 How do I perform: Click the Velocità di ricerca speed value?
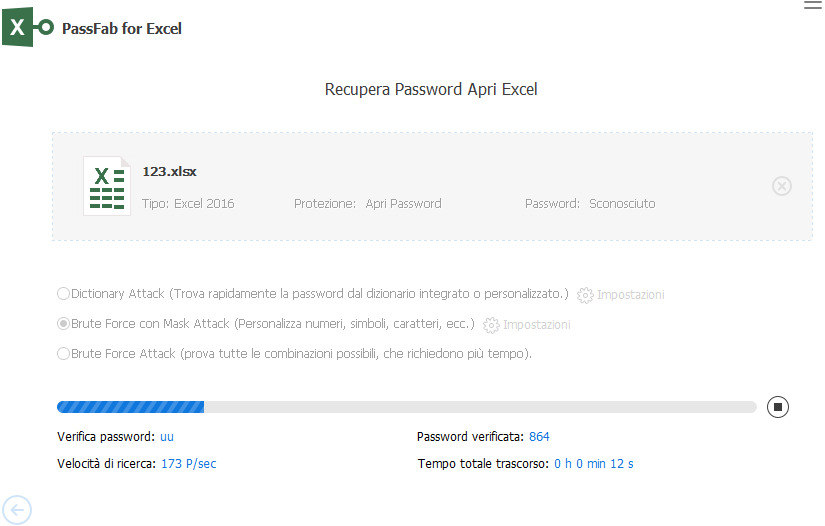[x=188, y=464]
